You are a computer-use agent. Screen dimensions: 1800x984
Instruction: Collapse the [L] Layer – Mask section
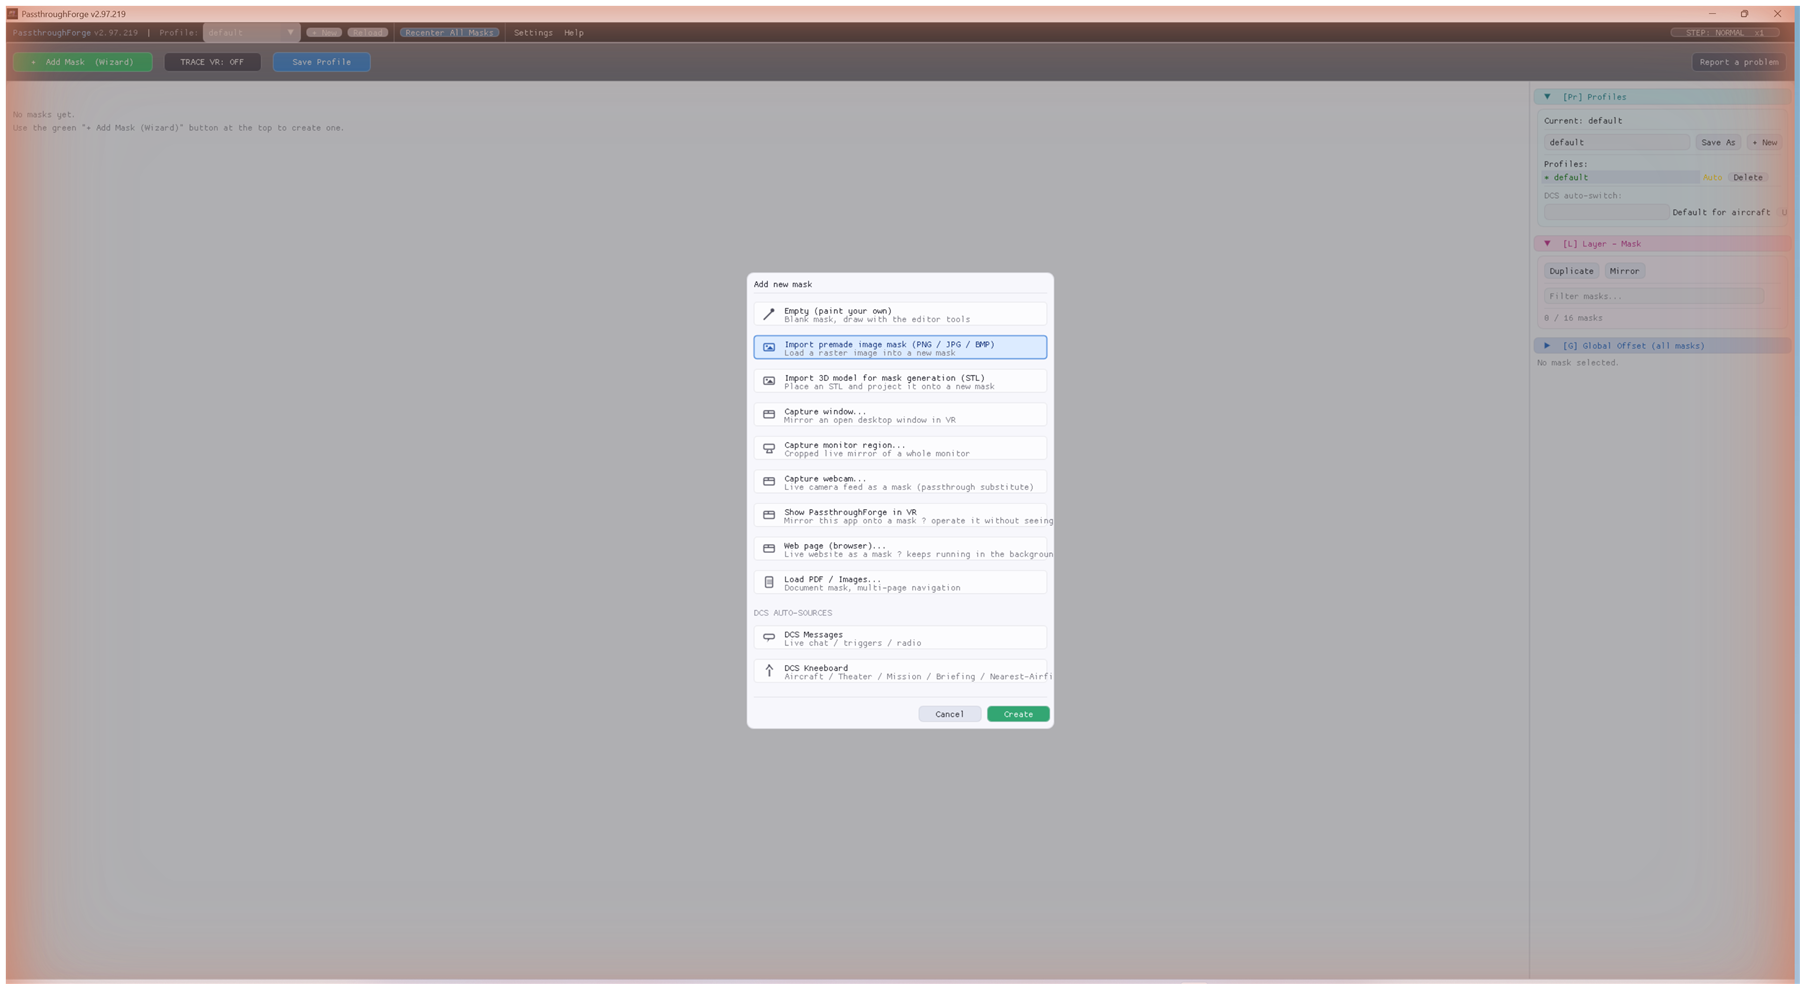tap(1547, 244)
